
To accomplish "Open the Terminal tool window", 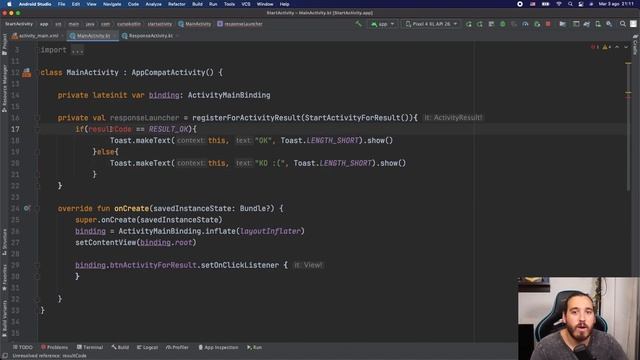I will (90, 347).
